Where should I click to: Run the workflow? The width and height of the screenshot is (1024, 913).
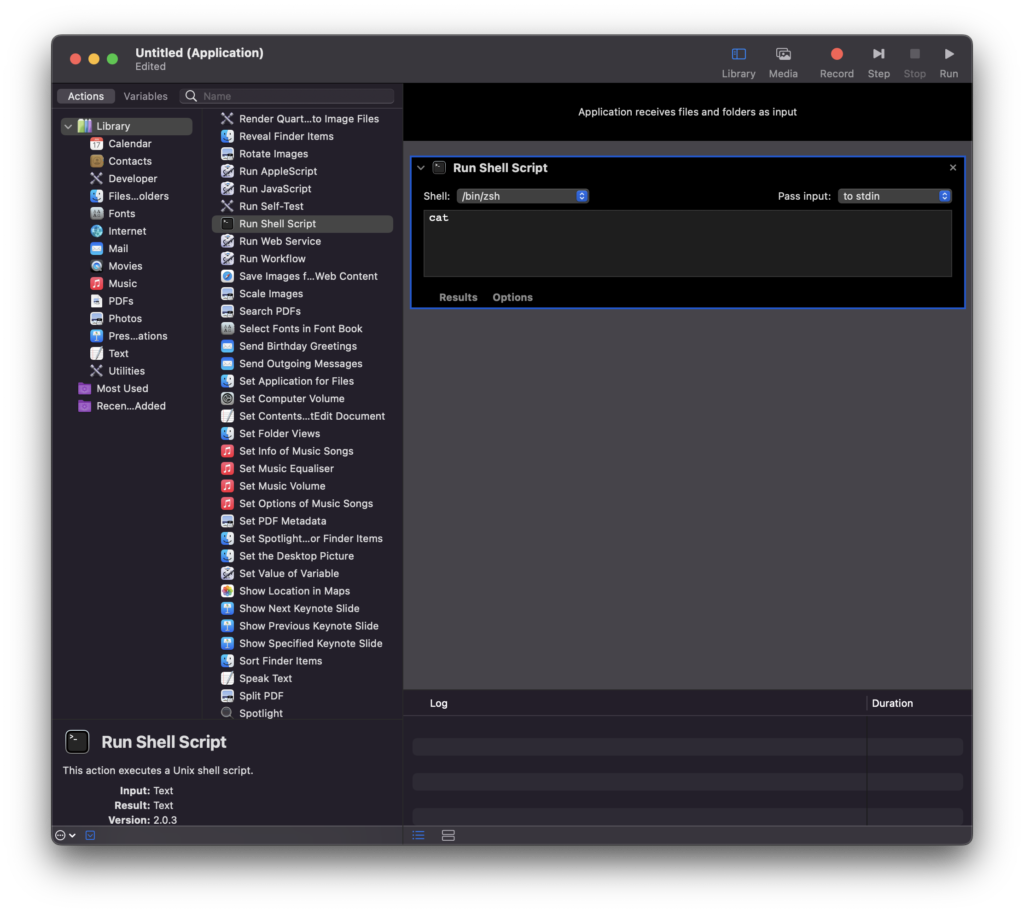point(948,62)
